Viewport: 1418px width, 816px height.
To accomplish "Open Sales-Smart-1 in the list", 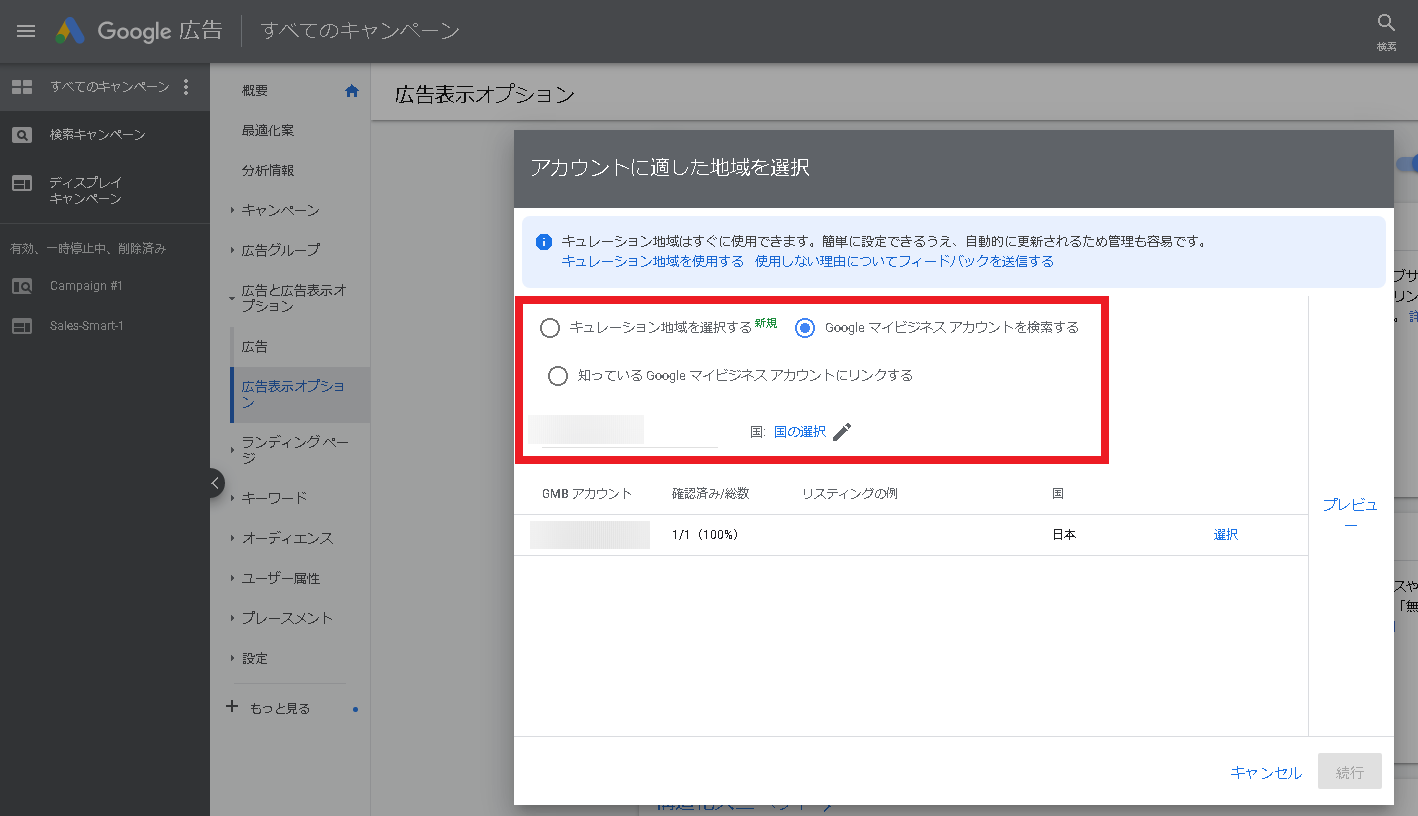I will point(87,326).
